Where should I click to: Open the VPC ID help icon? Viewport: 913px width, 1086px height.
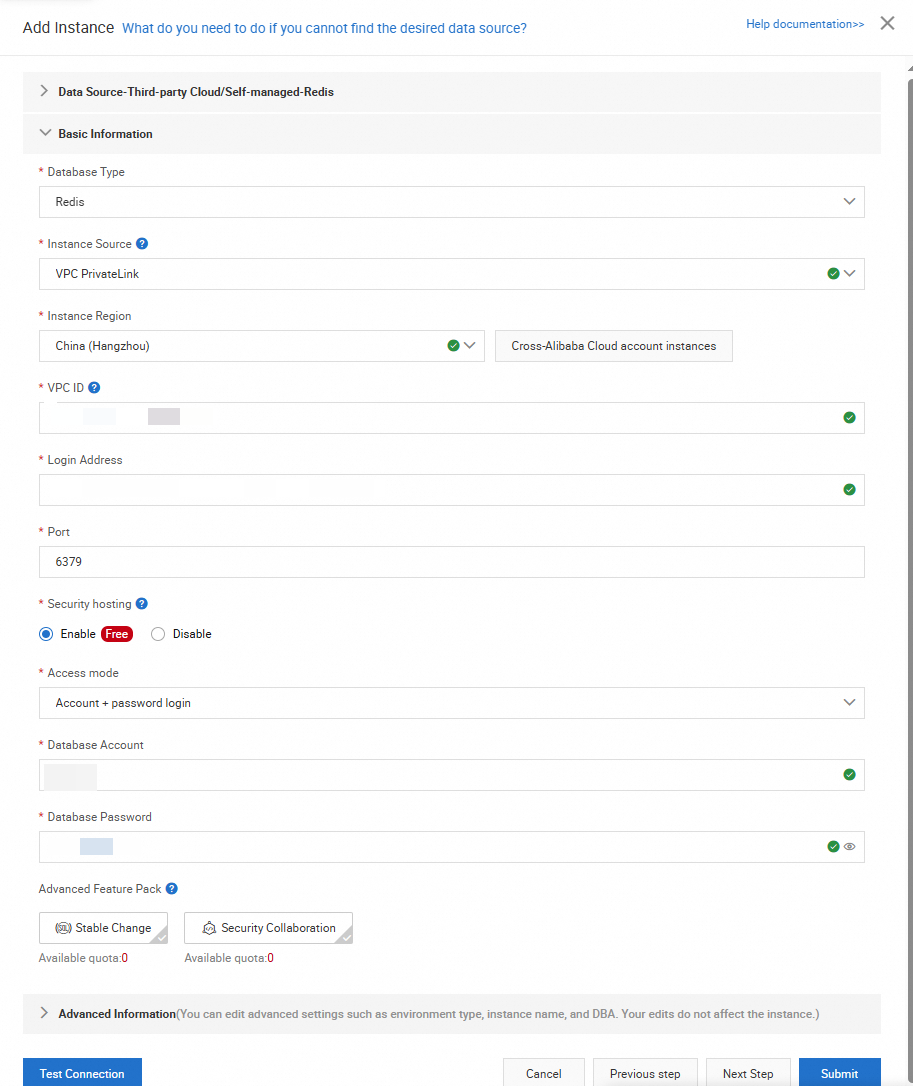click(94, 388)
